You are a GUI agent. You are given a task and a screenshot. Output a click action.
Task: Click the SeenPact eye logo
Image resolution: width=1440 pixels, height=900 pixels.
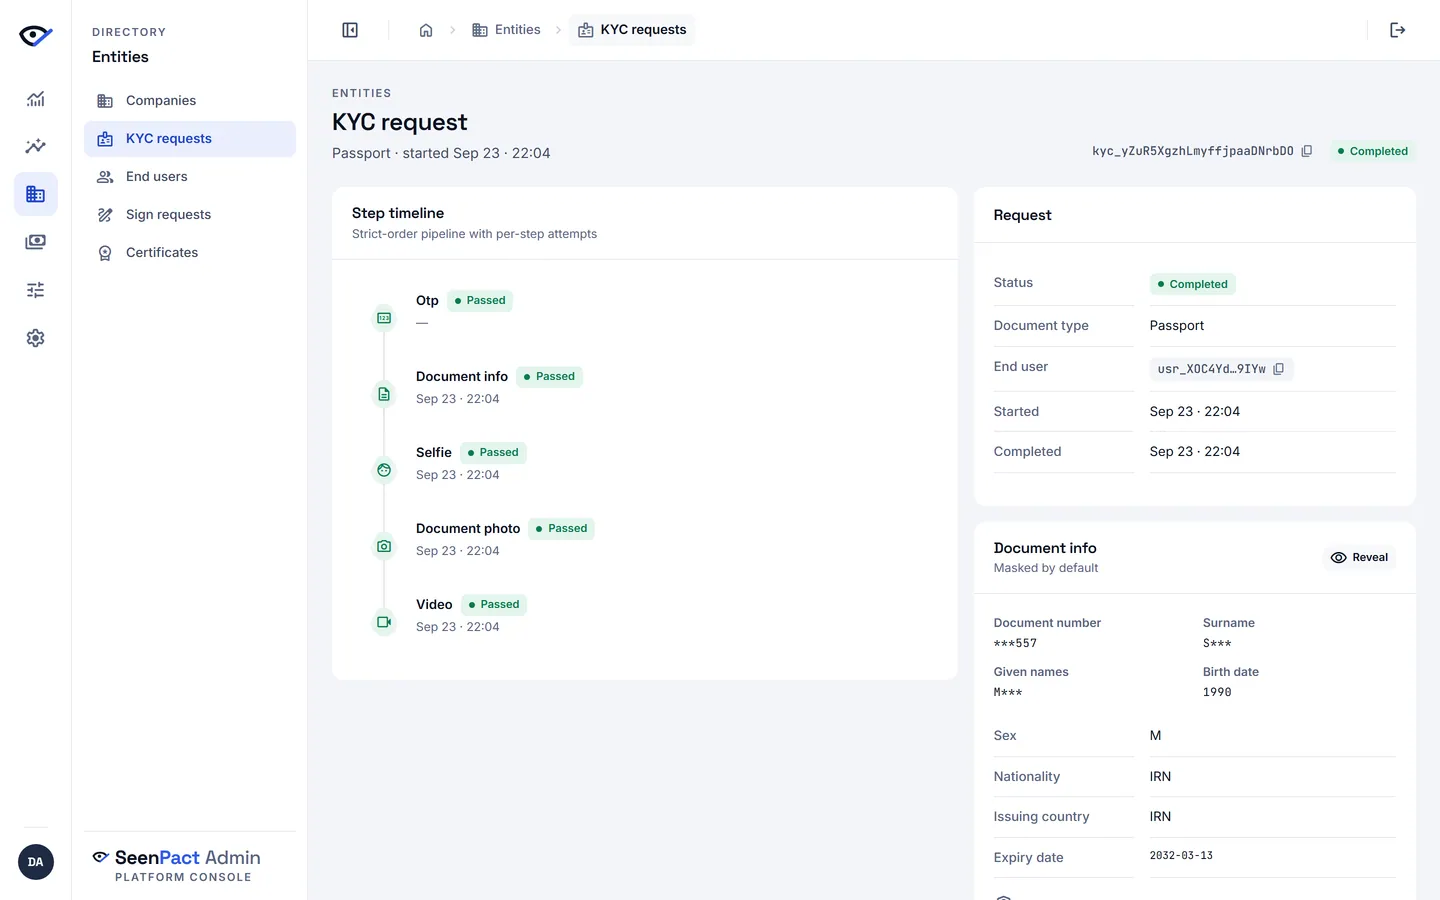36,36
